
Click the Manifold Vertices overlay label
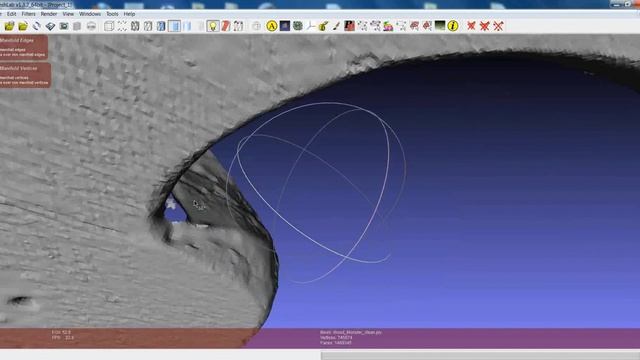click(19, 68)
